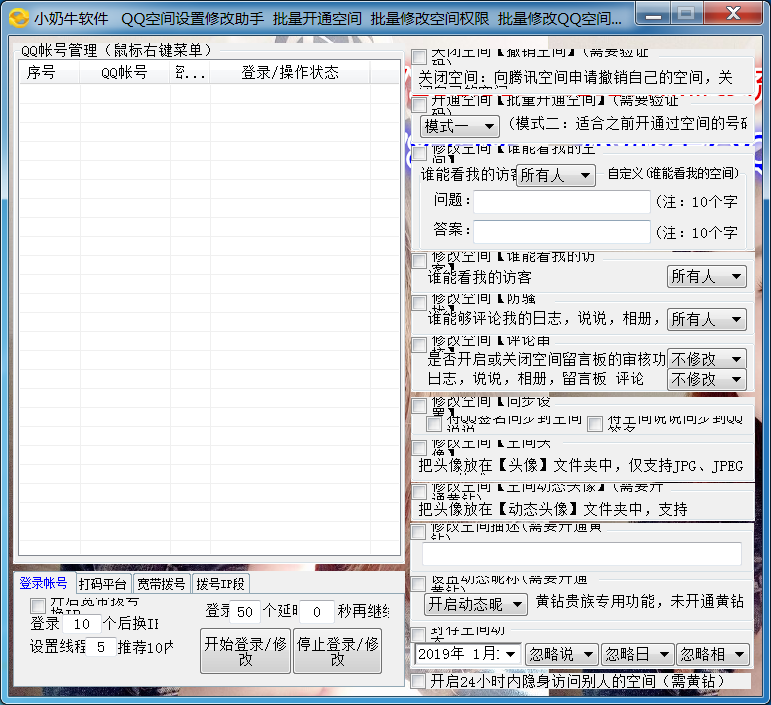Viewport: 771px width, 705px height.
Task: Close the 小奶牛软件 window
Action: tap(733, 13)
